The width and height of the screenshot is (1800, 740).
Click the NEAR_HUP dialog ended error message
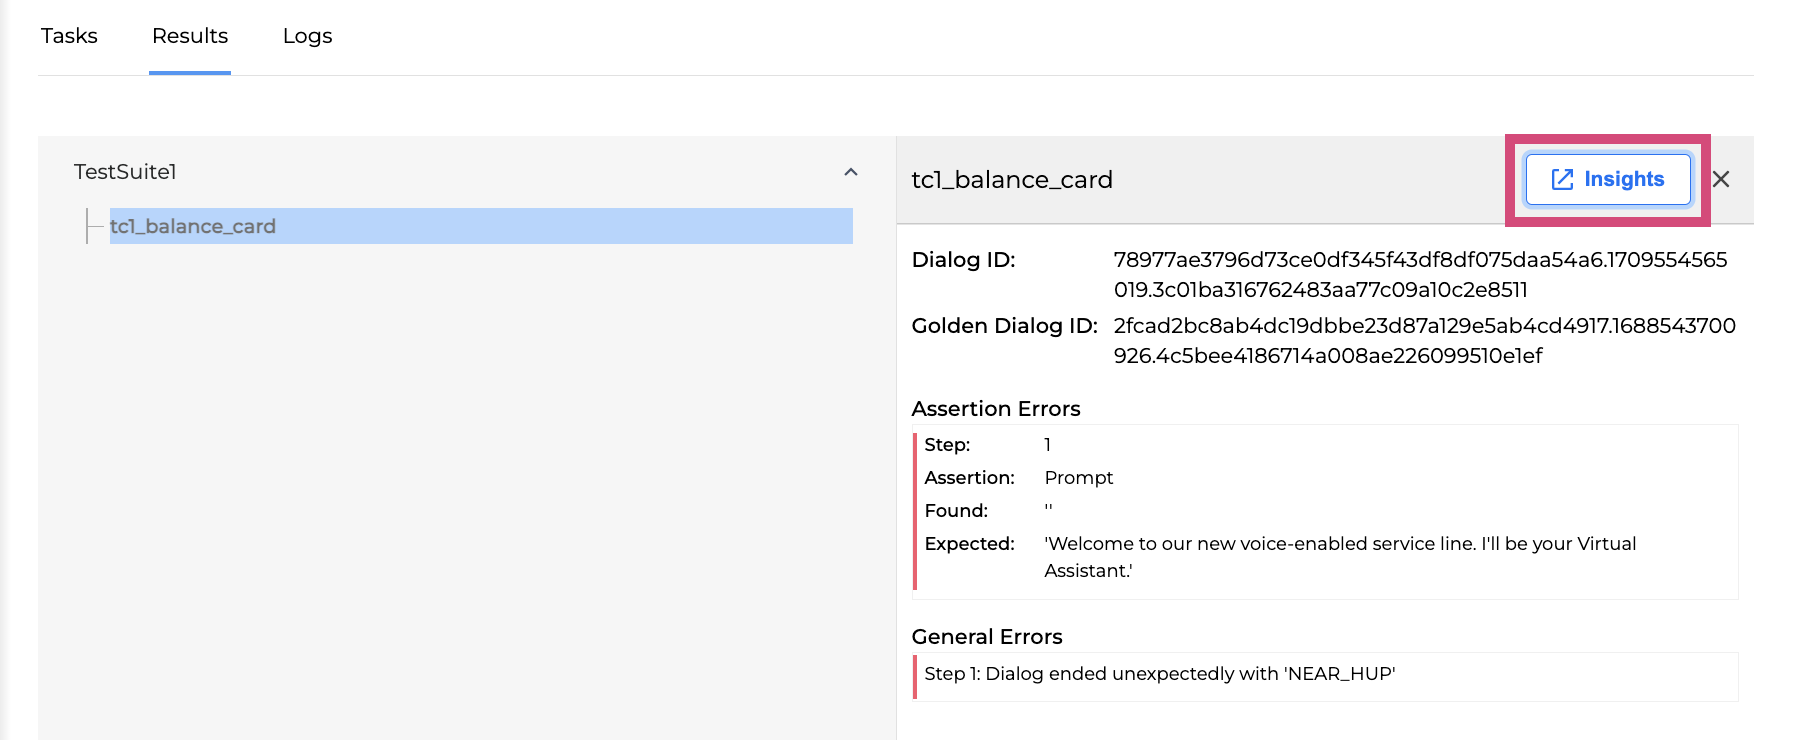pyautogui.click(x=1159, y=674)
